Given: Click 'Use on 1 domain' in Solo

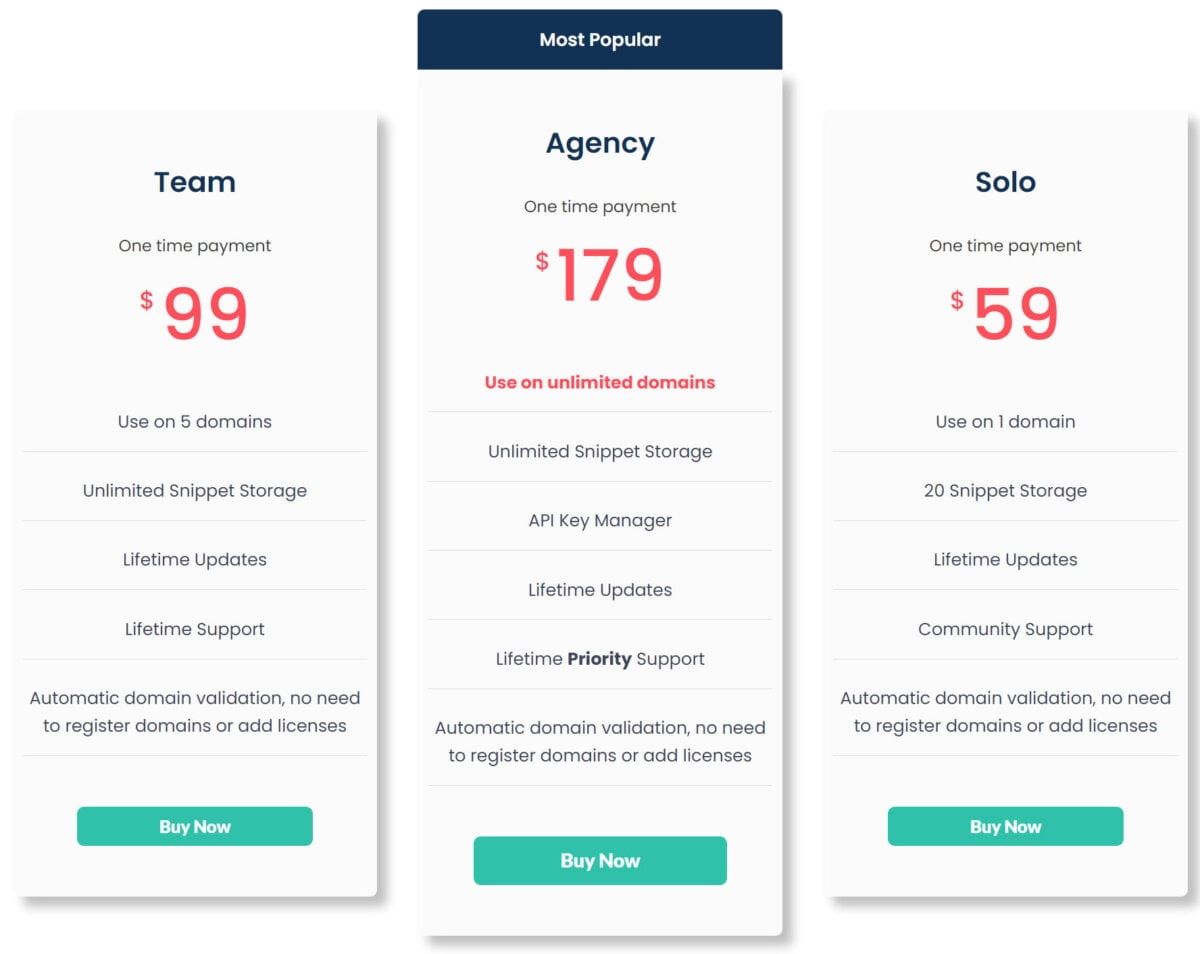Looking at the screenshot, I should (1005, 421).
